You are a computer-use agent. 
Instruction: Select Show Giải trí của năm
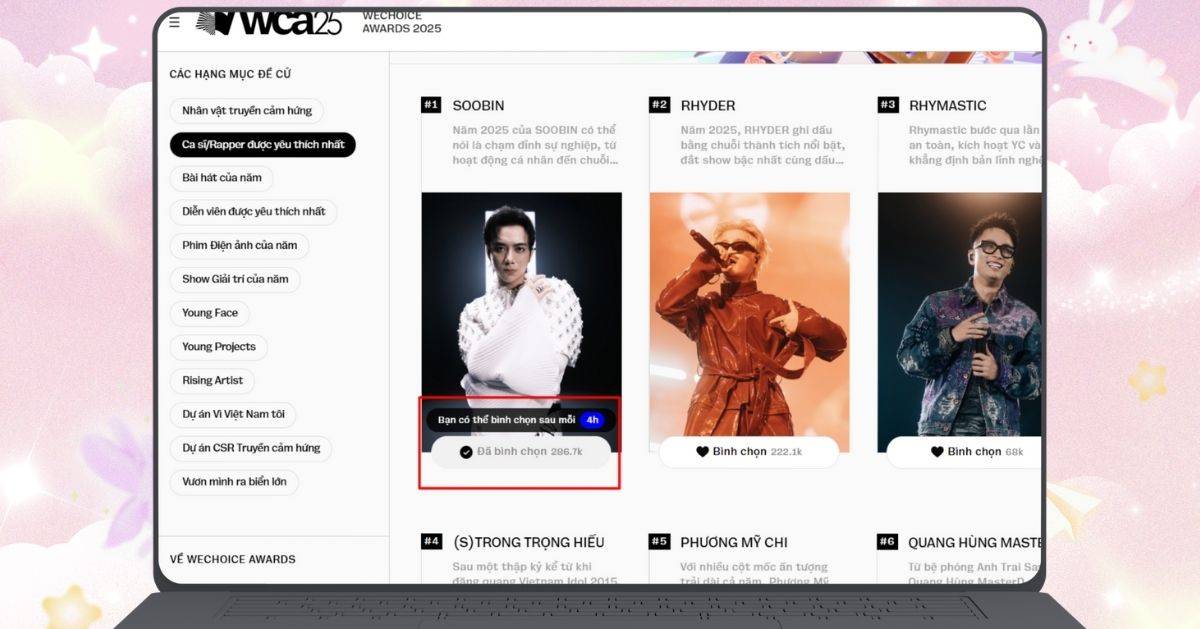point(235,279)
